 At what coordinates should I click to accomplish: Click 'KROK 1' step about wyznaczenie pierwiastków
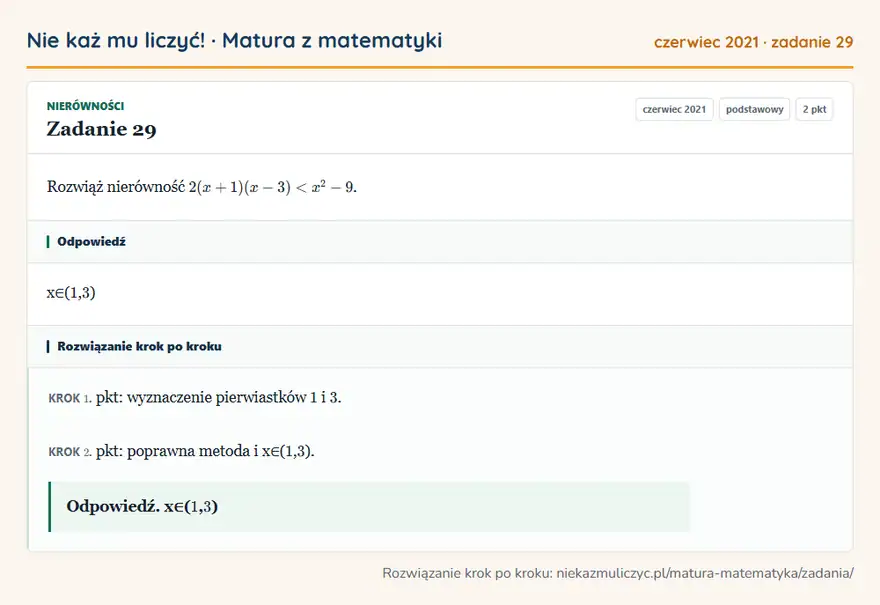click(195, 398)
